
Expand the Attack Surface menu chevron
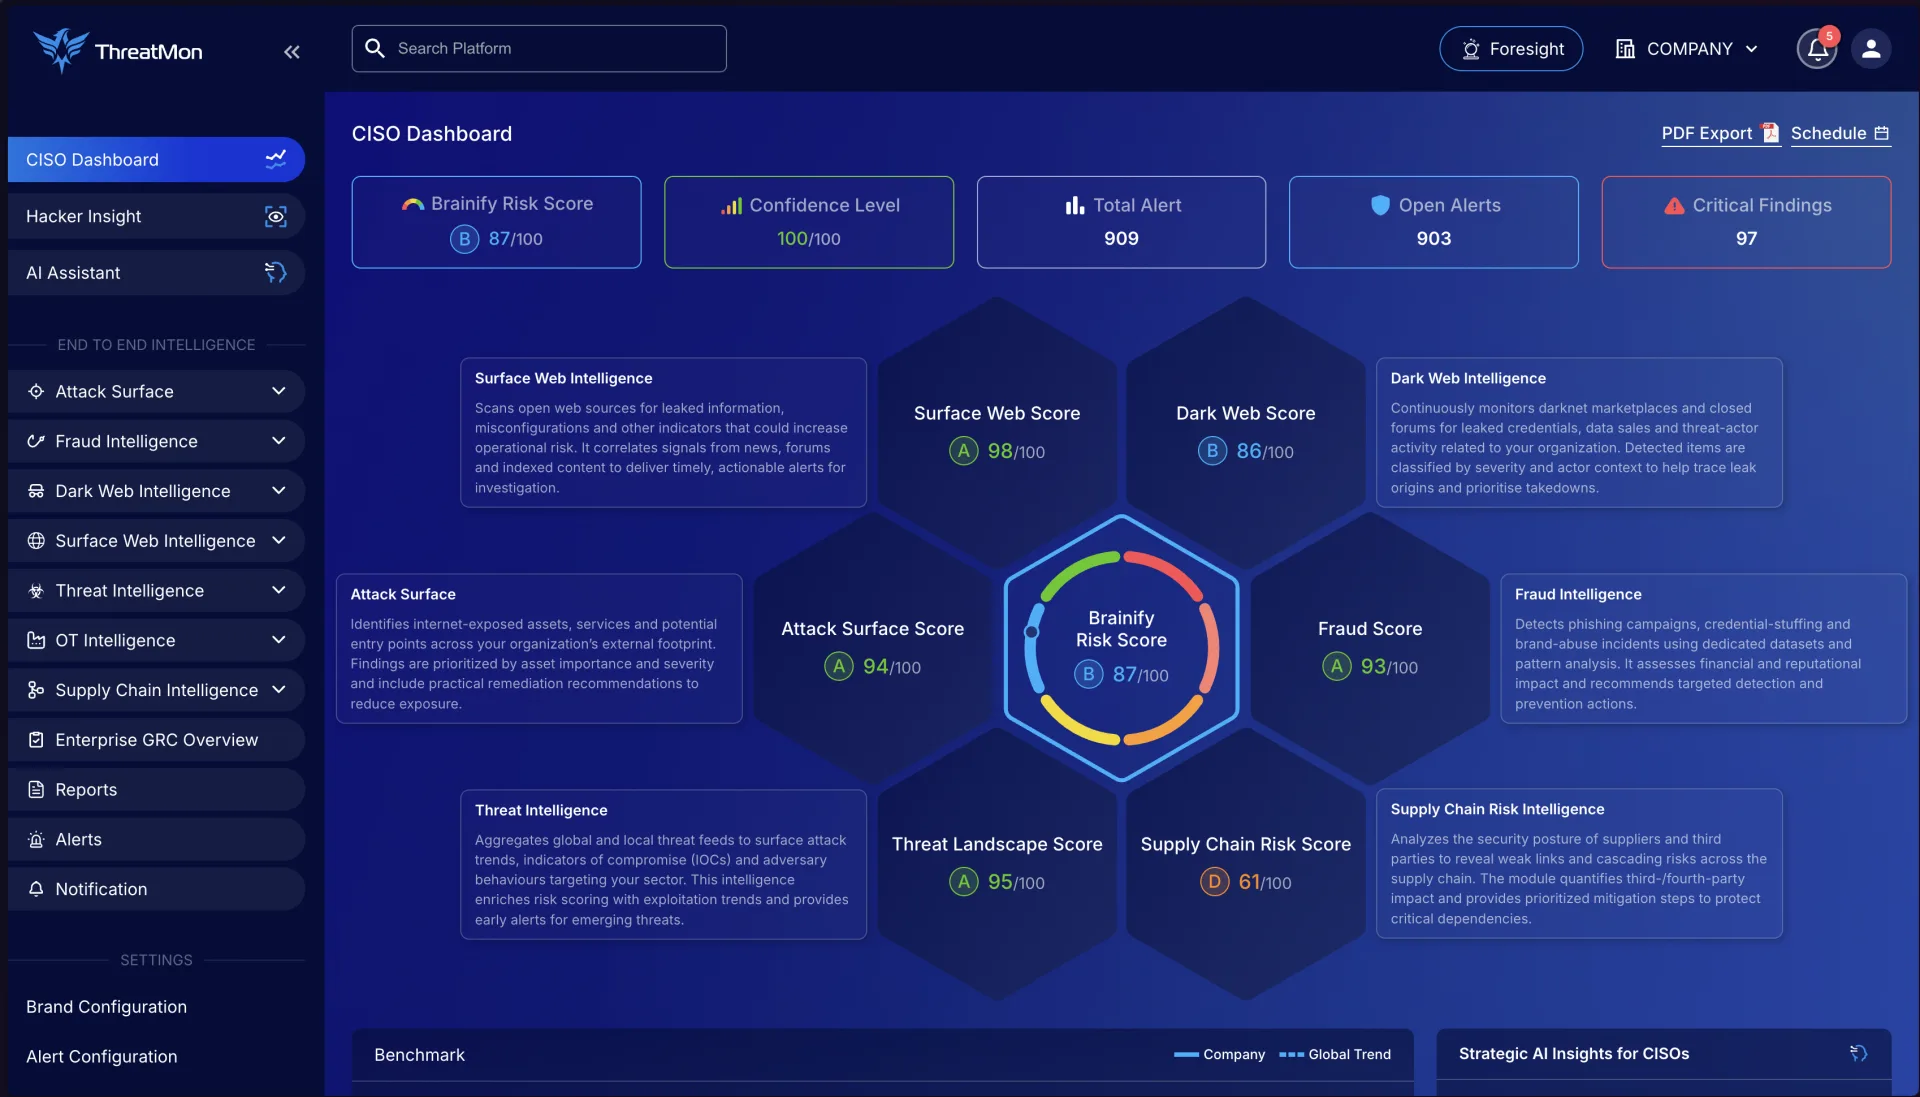(x=279, y=391)
